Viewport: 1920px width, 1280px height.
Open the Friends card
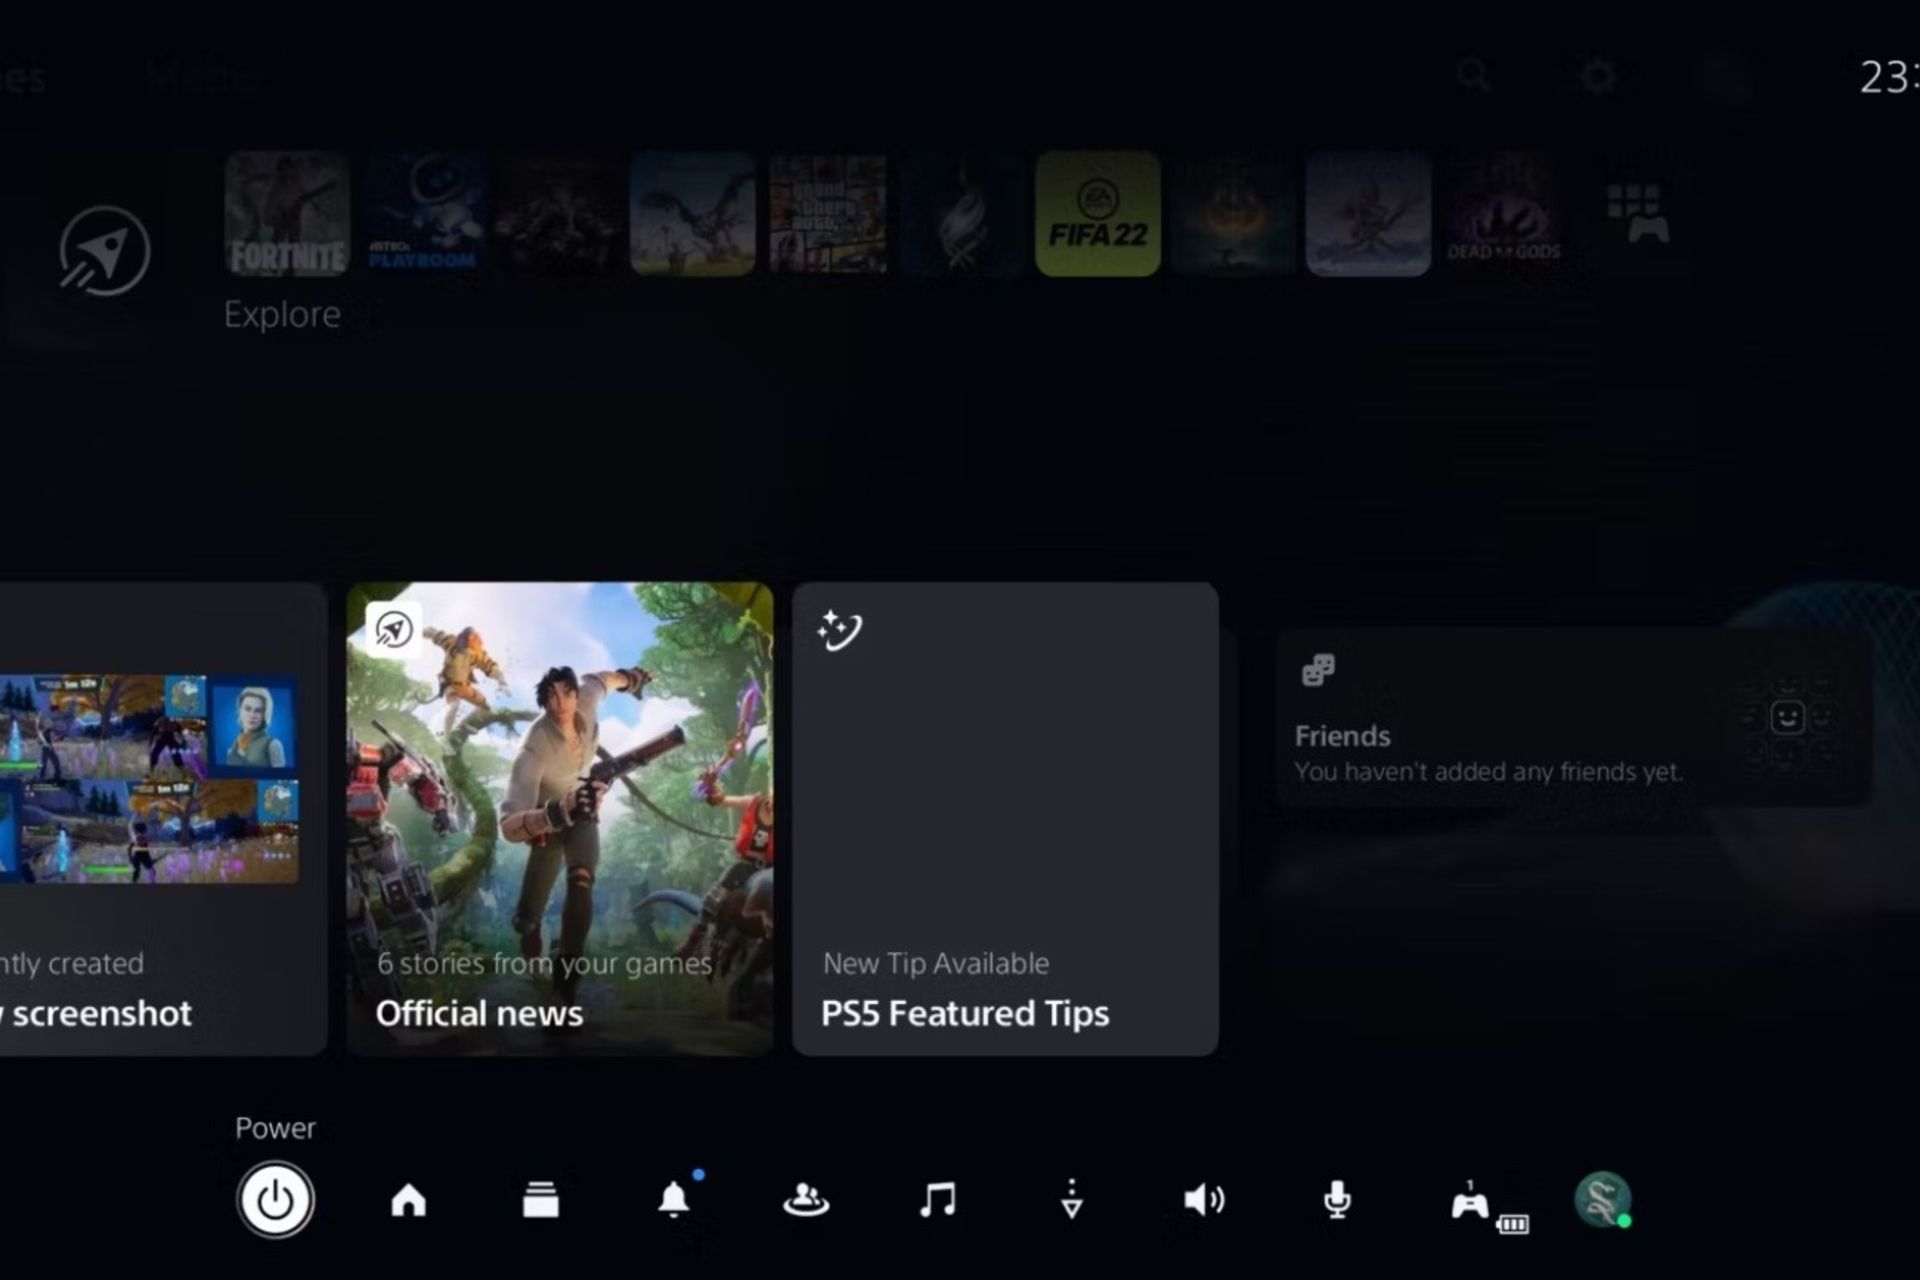click(x=1572, y=718)
